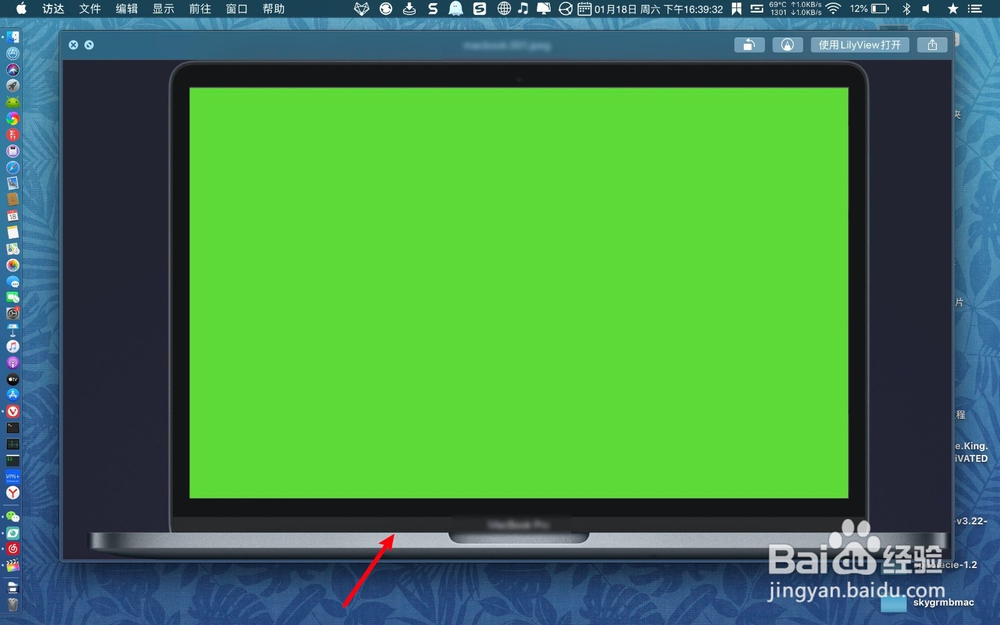Open Final Cut Pro in Dock
The width and height of the screenshot is (1000, 625).
click(x=13, y=565)
